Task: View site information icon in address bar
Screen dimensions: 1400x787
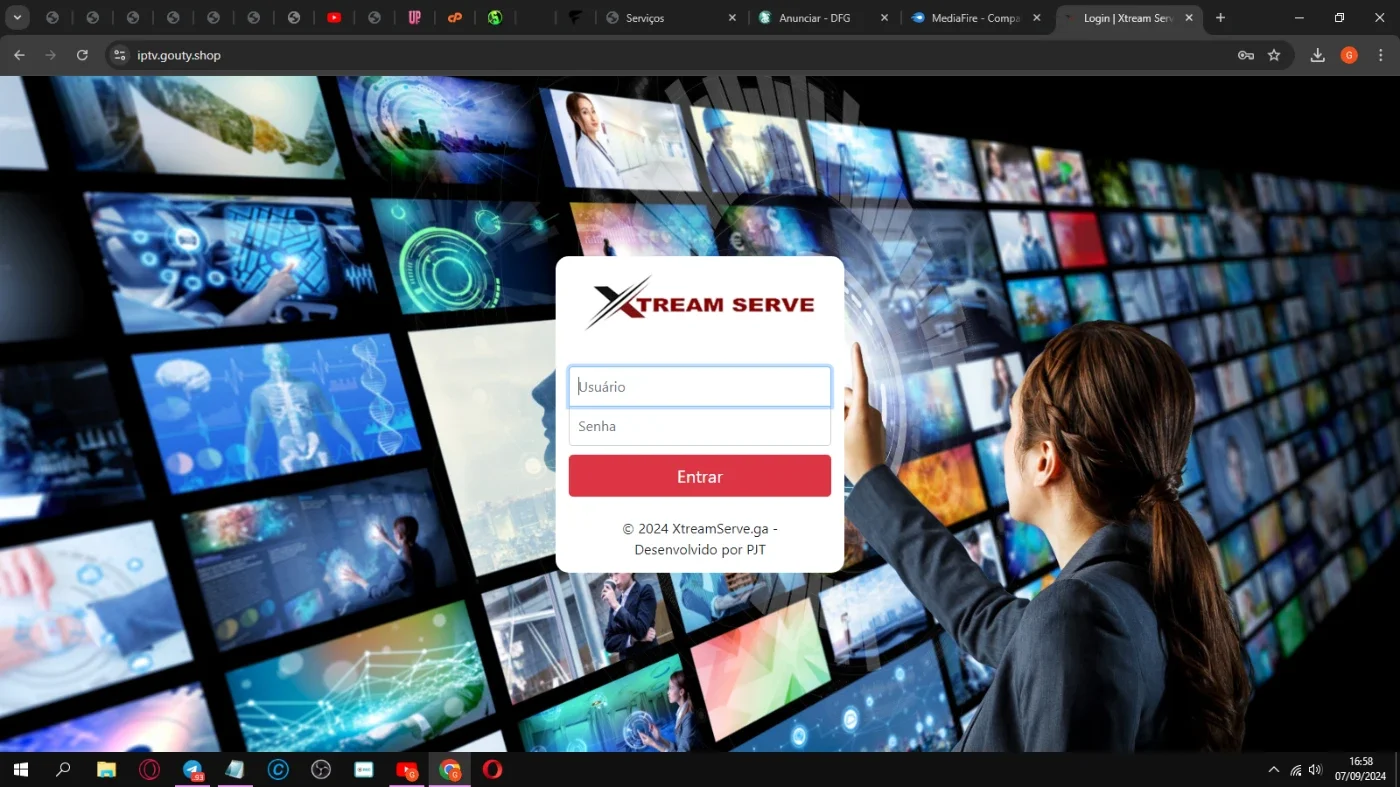Action: 120,55
